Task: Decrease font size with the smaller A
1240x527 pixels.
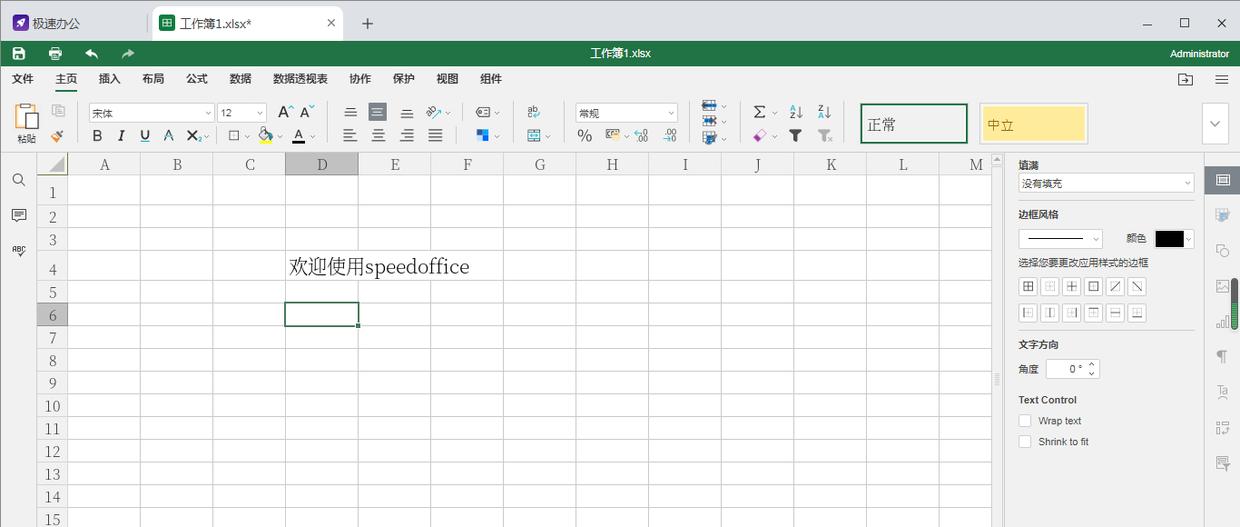Action: pyautogui.click(x=308, y=112)
